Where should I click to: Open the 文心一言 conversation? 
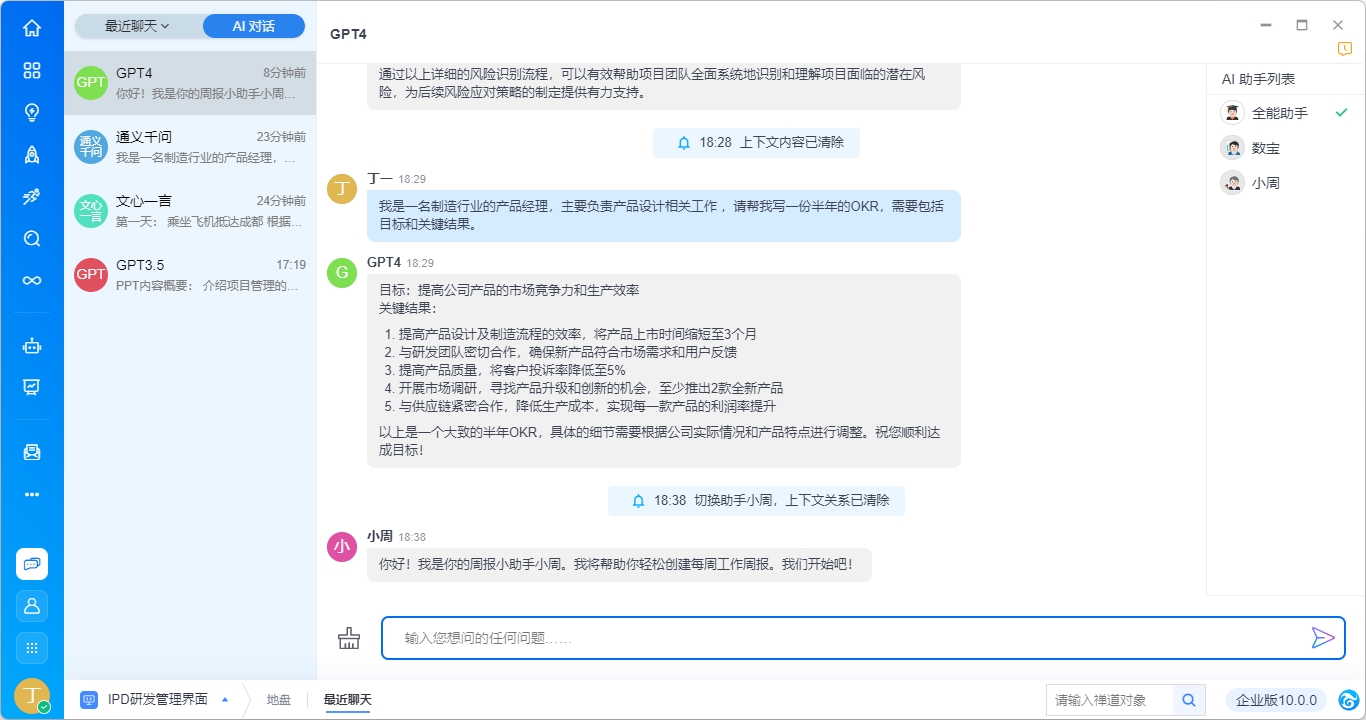(190, 211)
